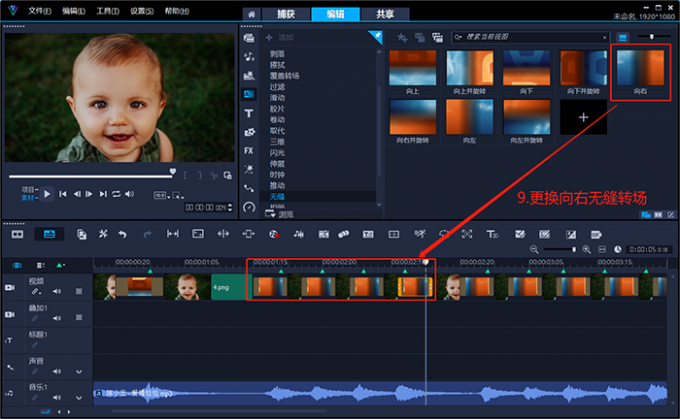Open the 工具 (Tools) menu

click(108, 11)
